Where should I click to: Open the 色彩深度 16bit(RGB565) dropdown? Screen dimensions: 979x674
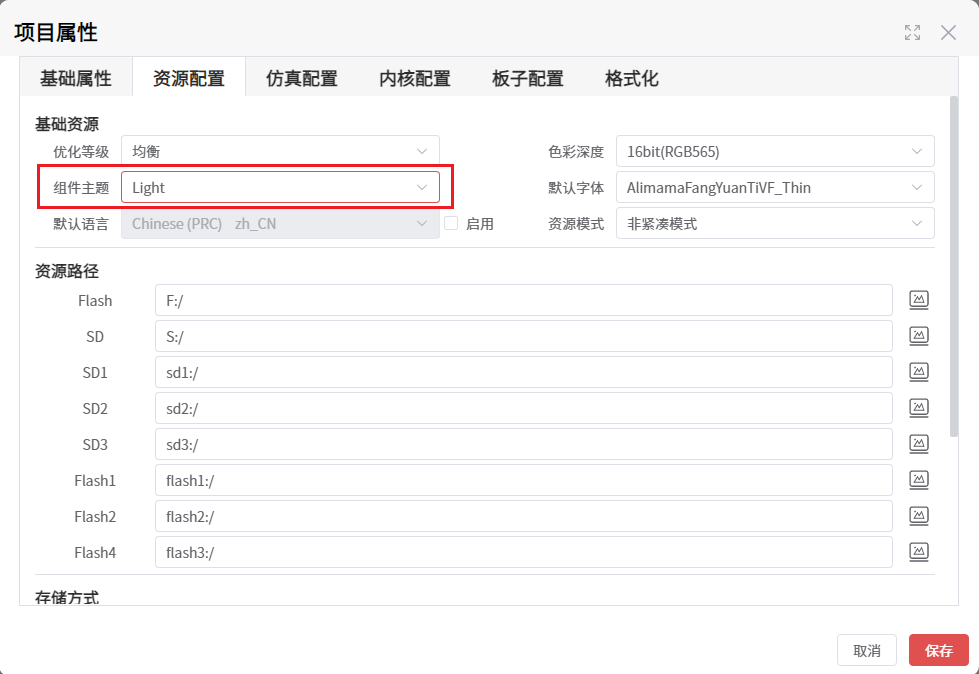774,151
